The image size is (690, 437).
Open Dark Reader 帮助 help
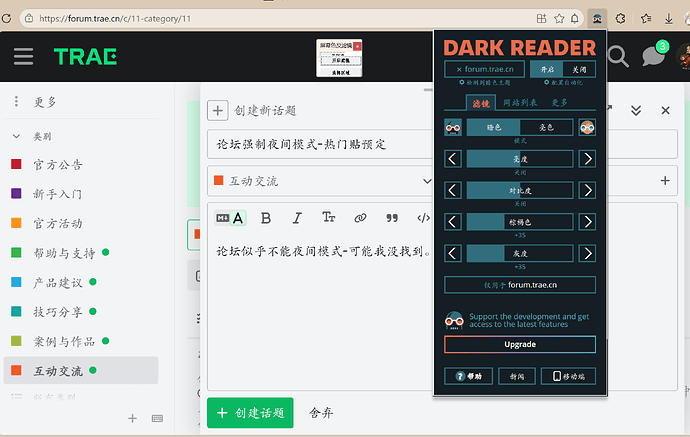point(468,376)
